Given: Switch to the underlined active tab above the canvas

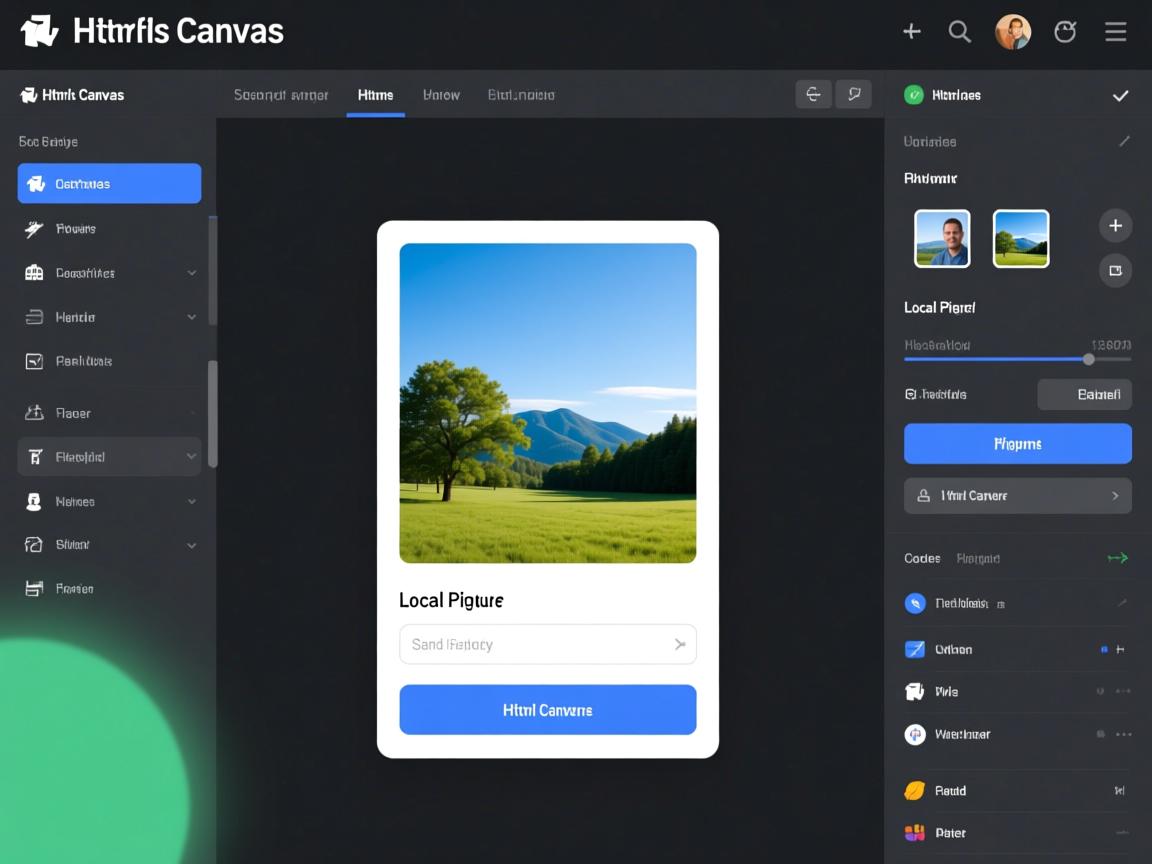Looking at the screenshot, I should tap(375, 95).
